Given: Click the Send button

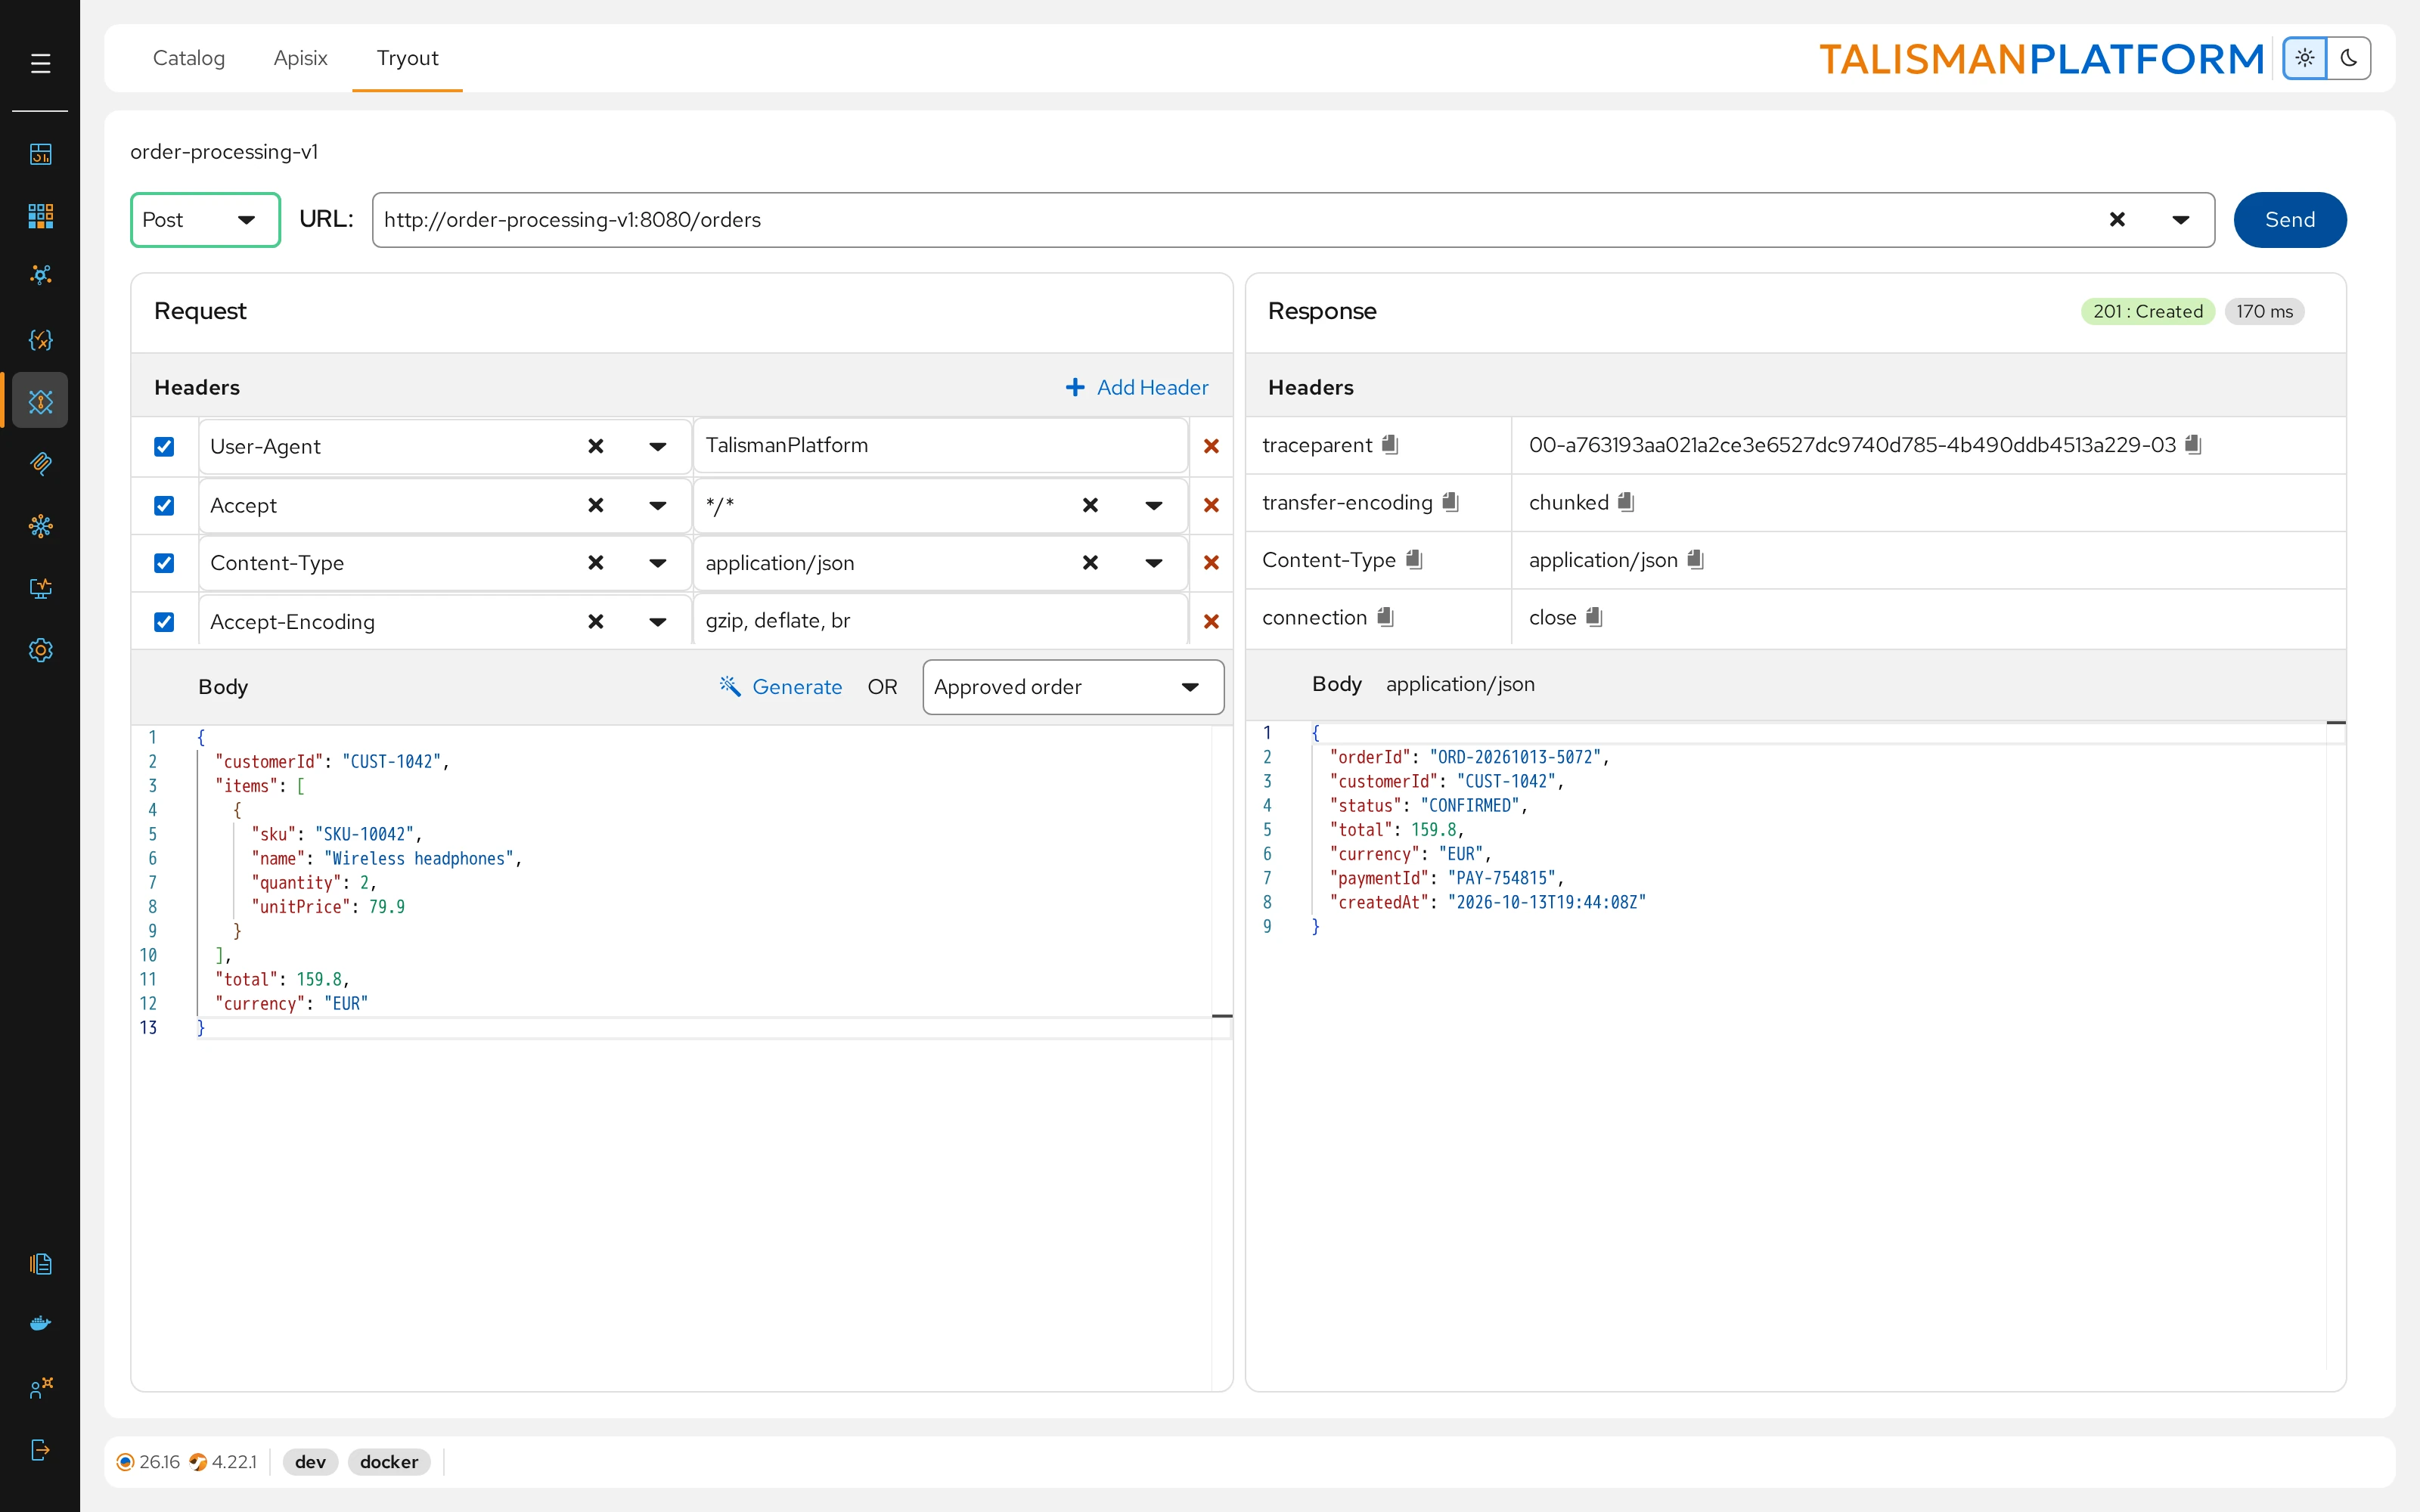Looking at the screenshot, I should (x=2289, y=220).
